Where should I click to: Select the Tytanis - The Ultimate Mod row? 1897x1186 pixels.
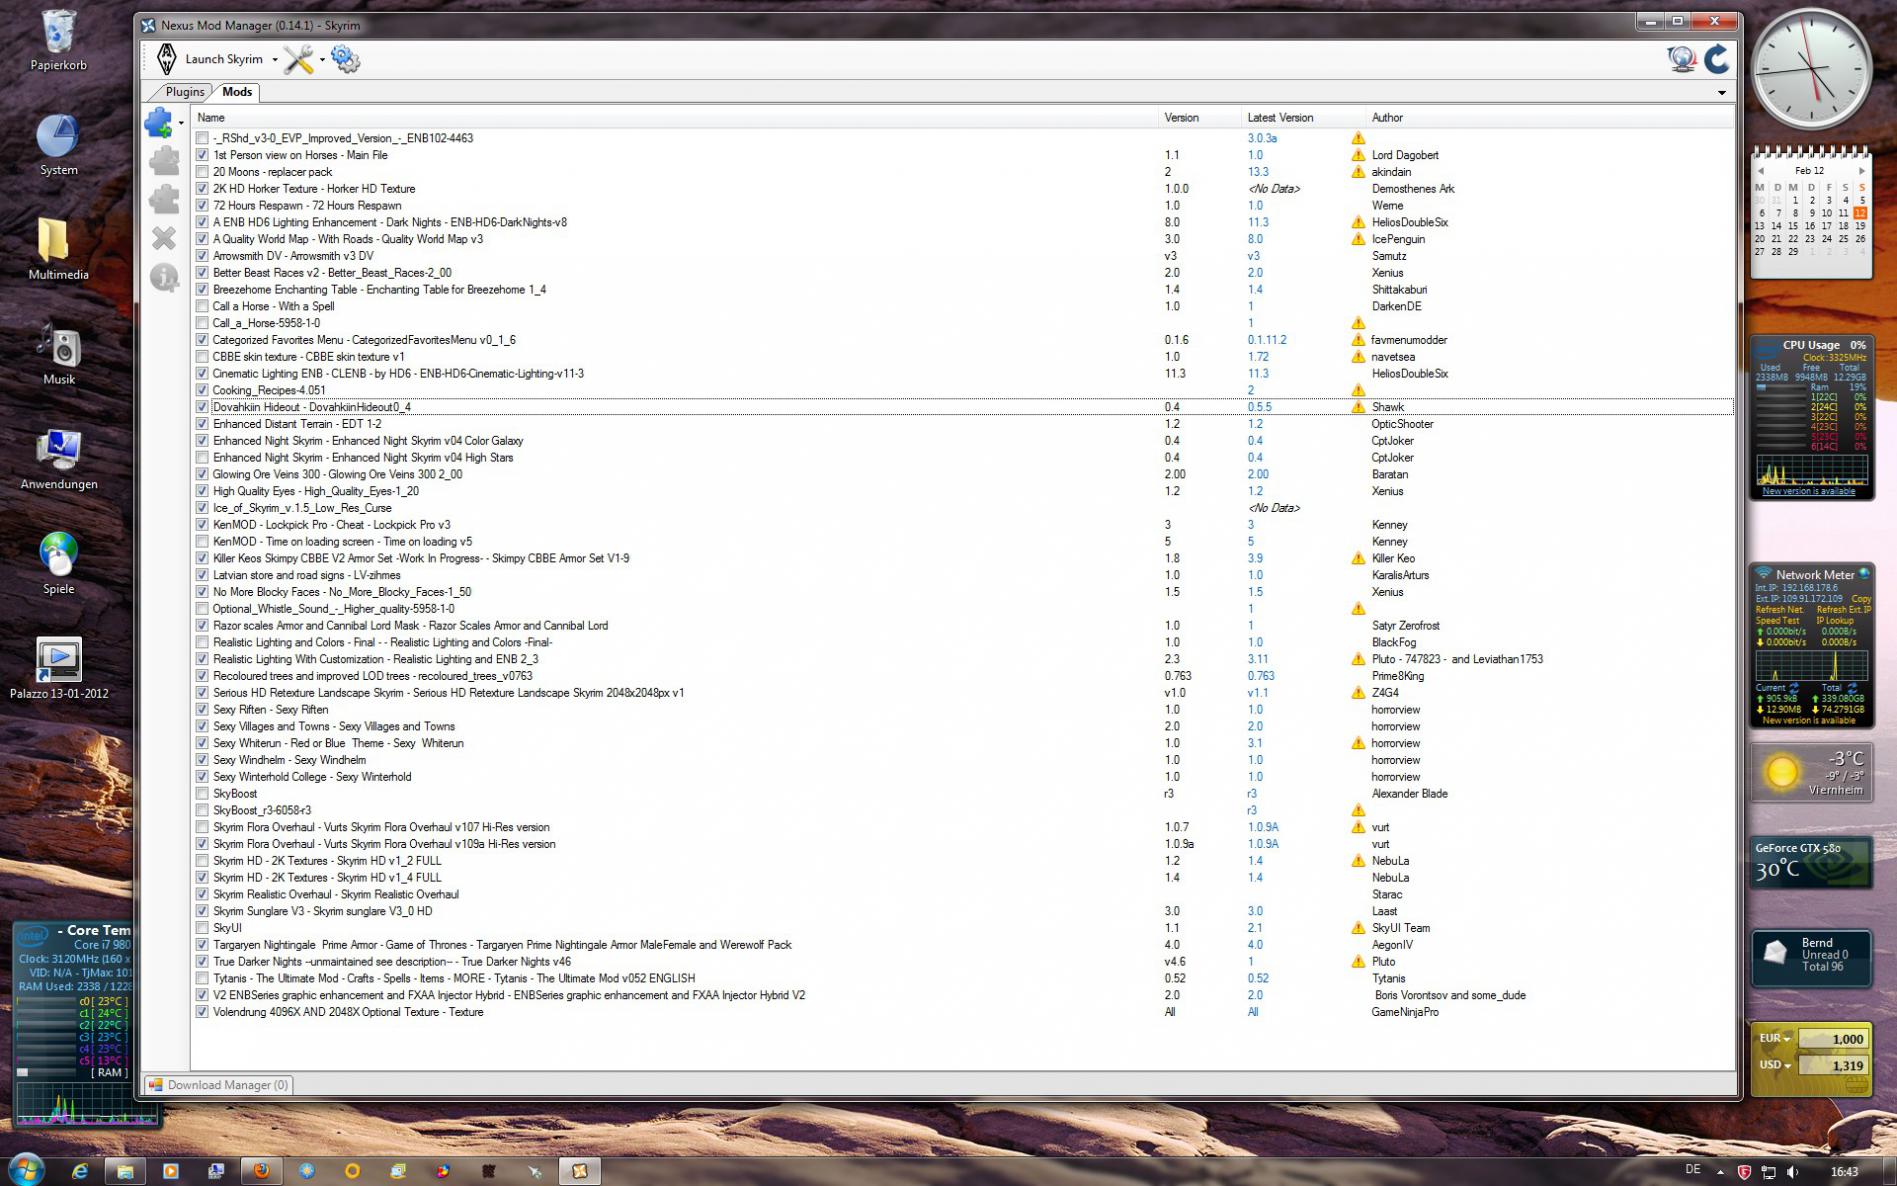click(x=962, y=978)
